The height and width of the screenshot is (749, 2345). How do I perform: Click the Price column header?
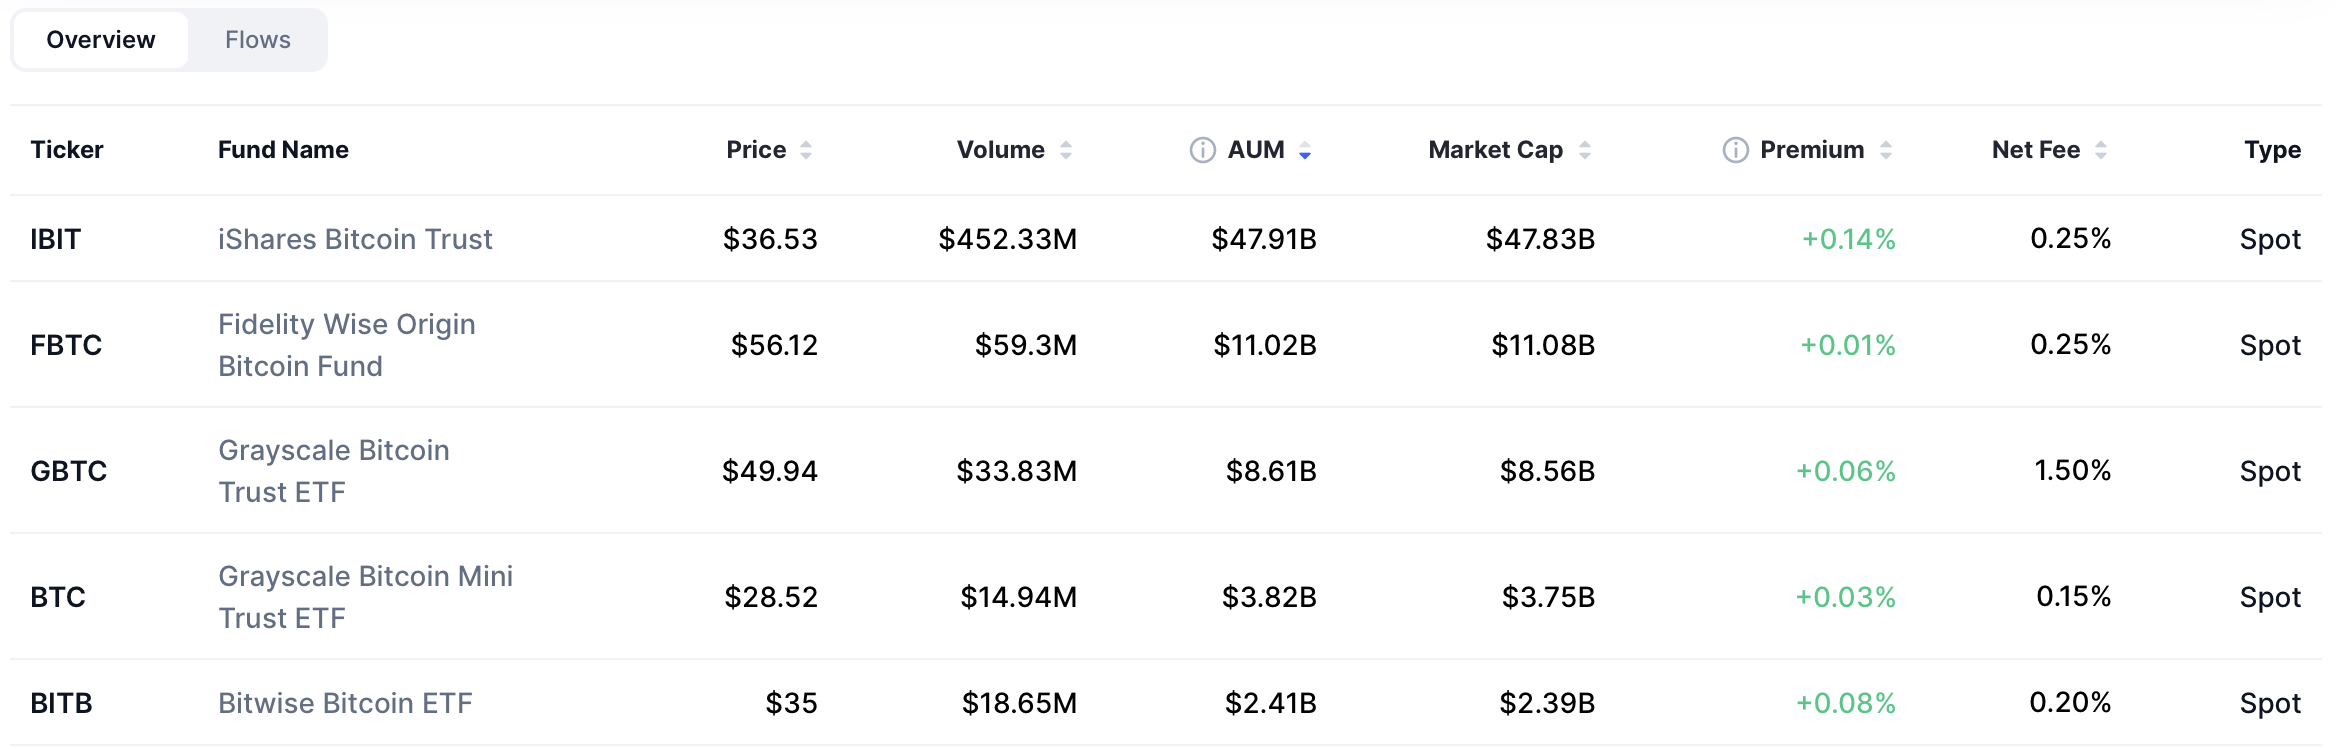[756, 150]
